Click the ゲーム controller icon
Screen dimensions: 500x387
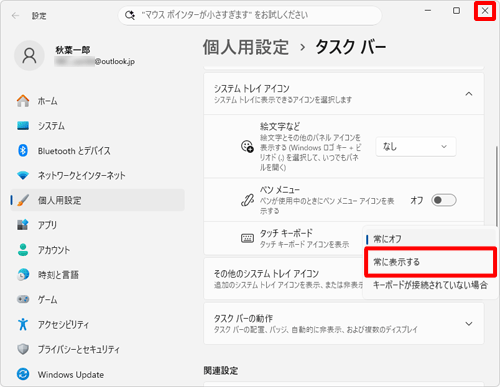coord(23,299)
